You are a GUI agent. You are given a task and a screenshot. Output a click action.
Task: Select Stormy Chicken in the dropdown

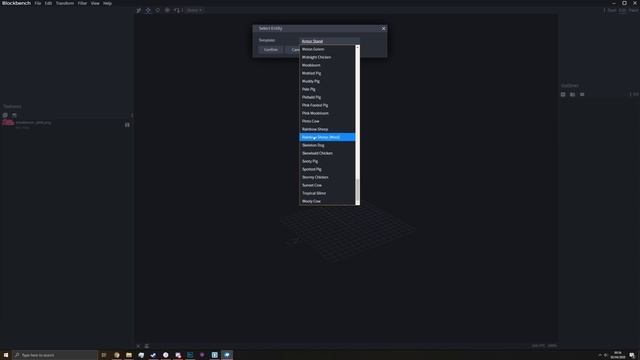[x=327, y=177]
